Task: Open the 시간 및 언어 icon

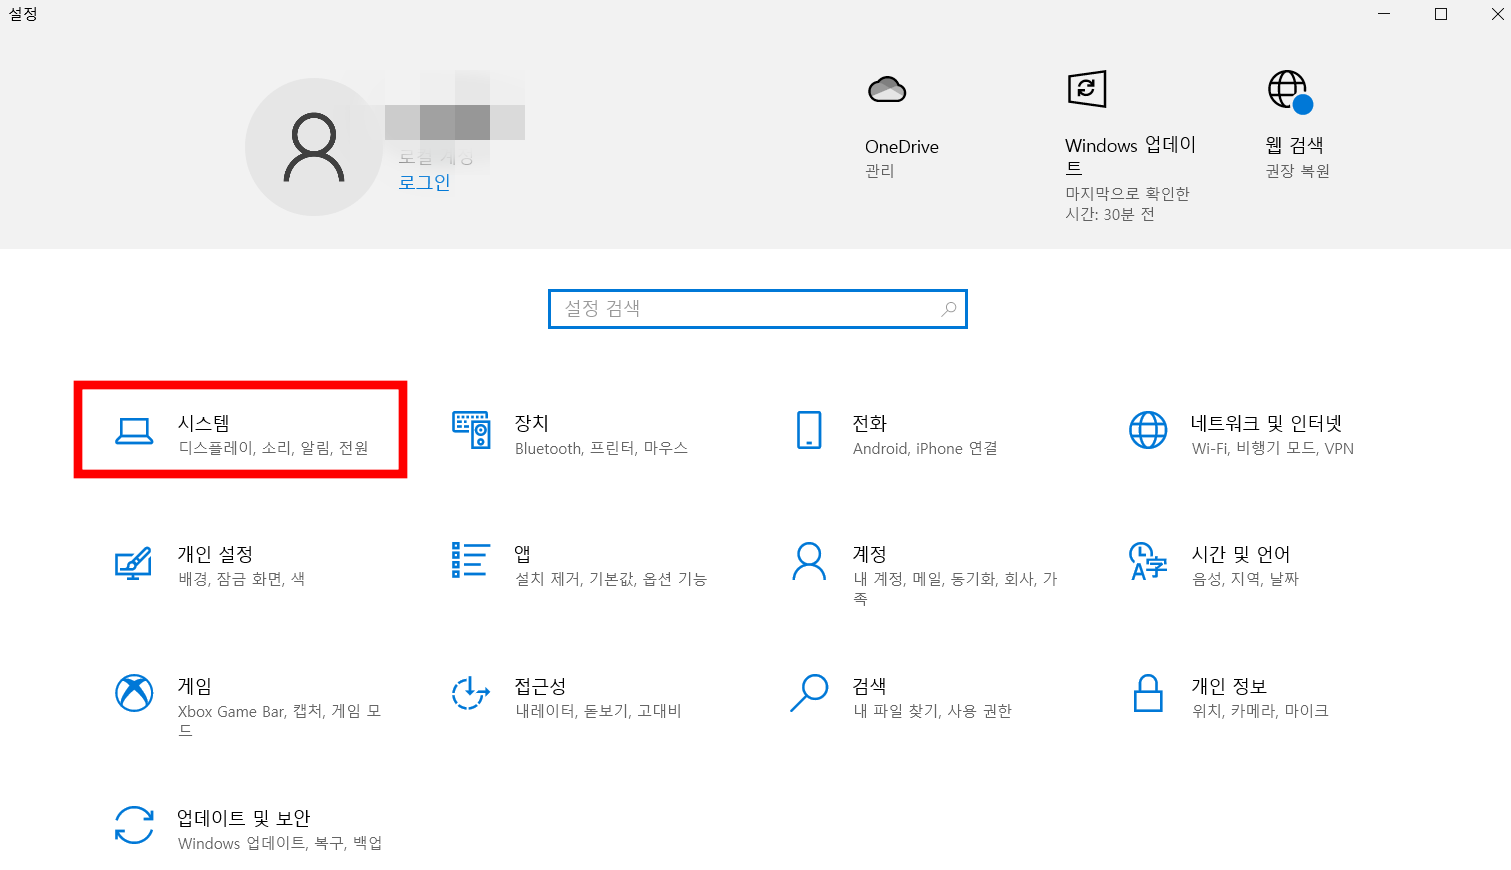Action: click(1148, 561)
